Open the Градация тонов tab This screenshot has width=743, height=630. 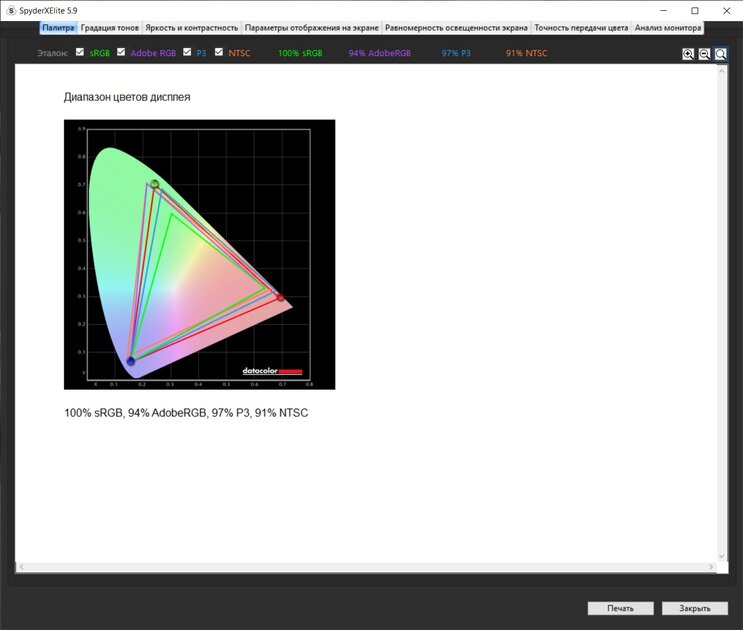(109, 28)
